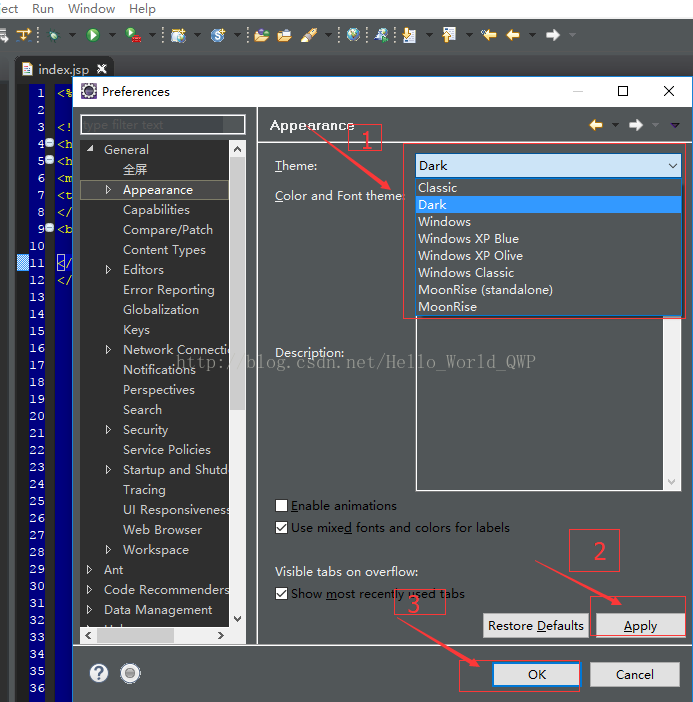Select Classic theme from the list
Viewport: 693px width, 702px height.
coord(548,188)
